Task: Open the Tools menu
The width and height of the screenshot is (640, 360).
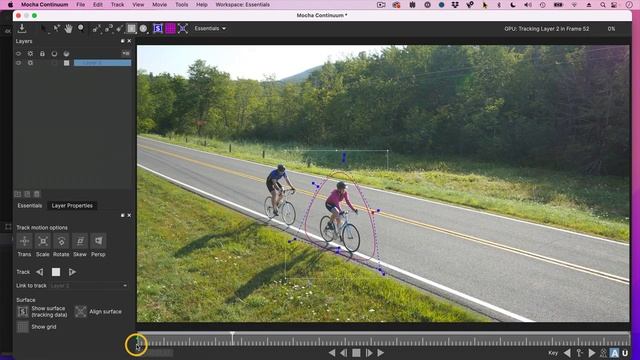Action: (x=182, y=4)
